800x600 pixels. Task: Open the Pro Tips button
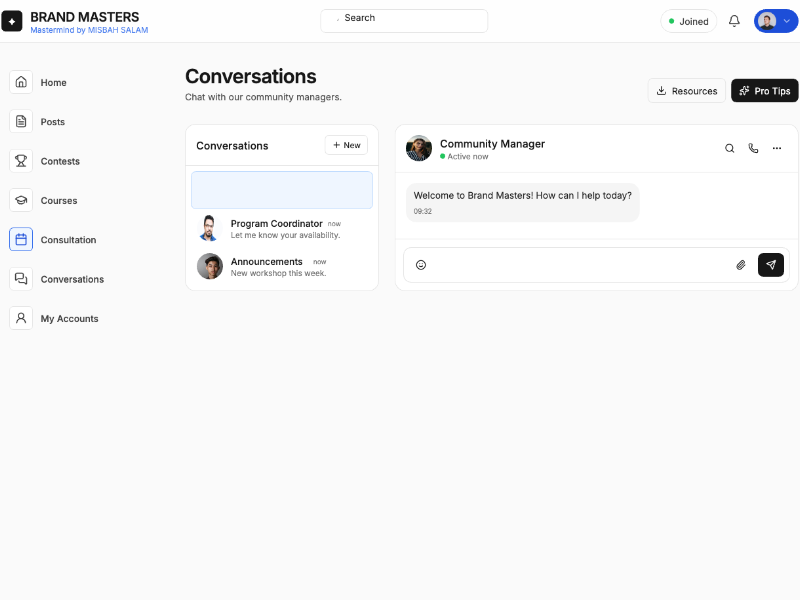tap(764, 91)
